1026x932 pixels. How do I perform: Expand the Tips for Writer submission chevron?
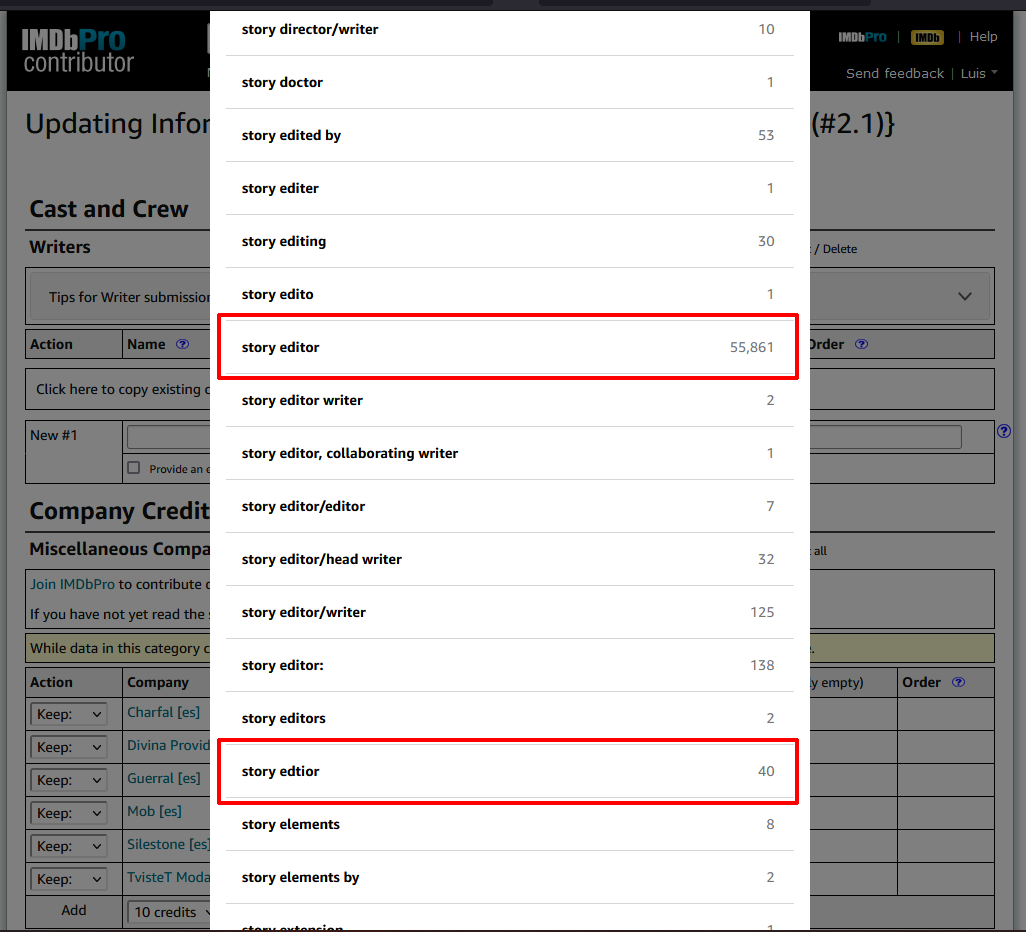[x=964, y=297]
